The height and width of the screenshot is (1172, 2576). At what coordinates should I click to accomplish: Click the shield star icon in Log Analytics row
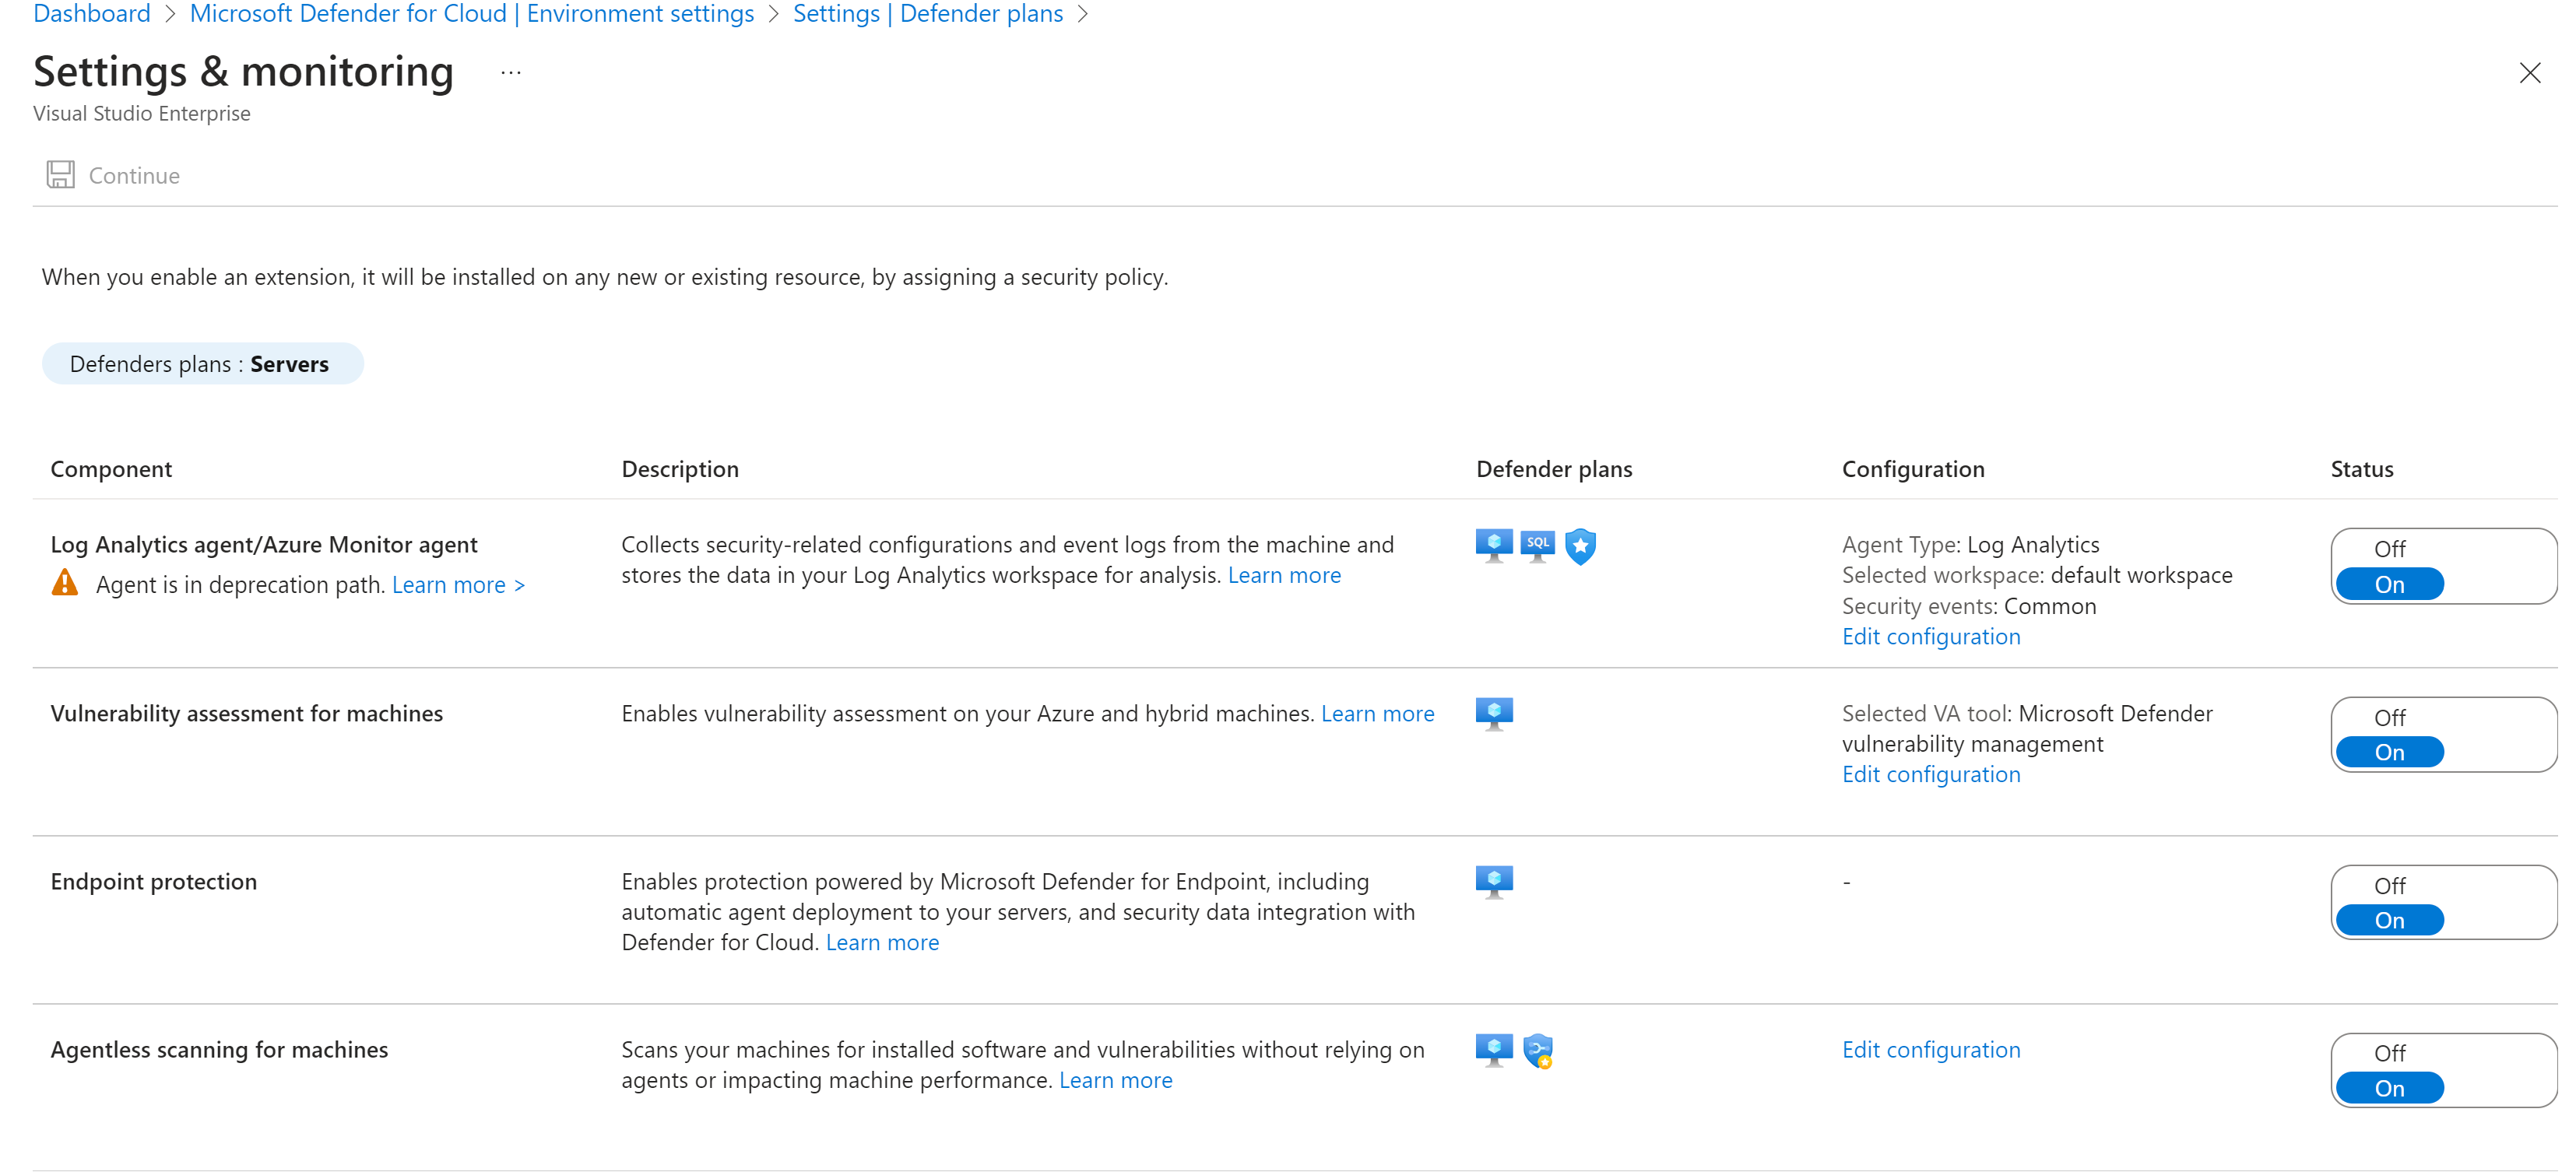pos(1580,546)
